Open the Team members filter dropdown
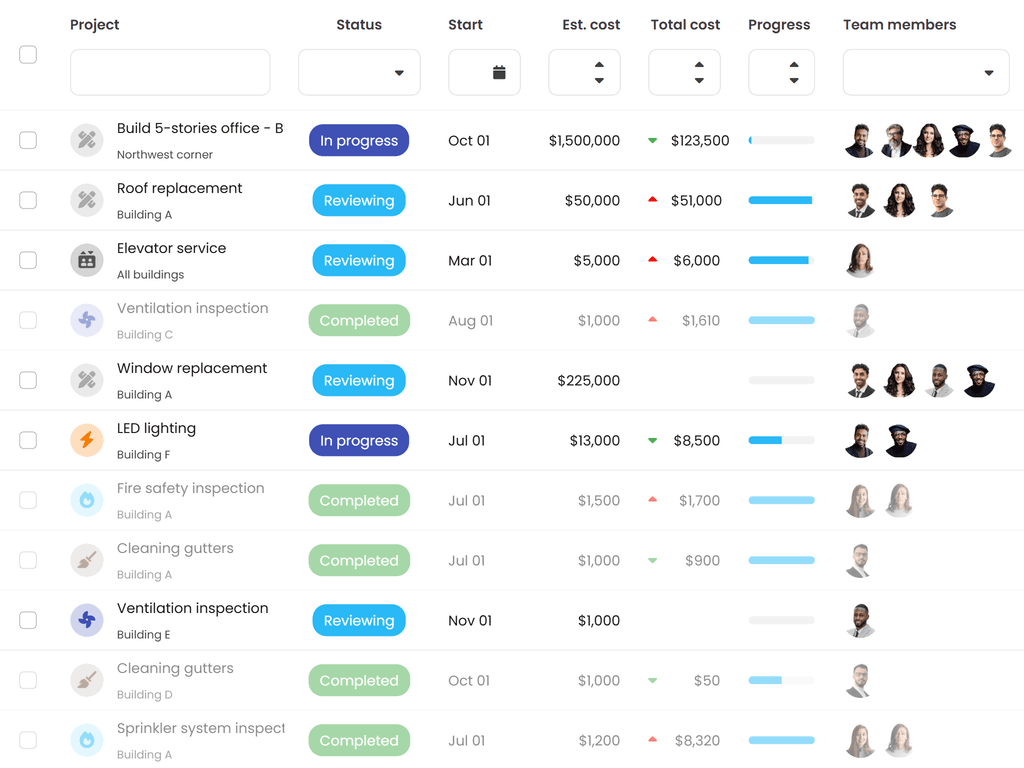This screenshot has height=768, width=1024. (x=925, y=72)
